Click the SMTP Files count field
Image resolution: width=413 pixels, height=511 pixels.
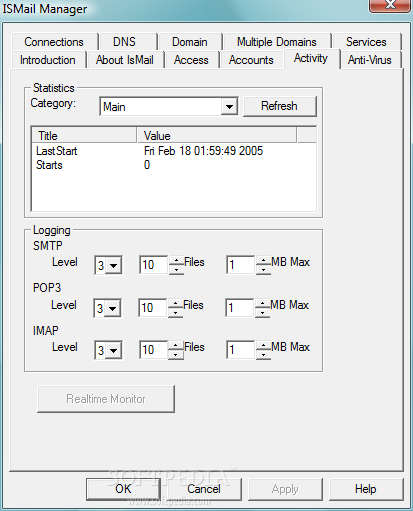[x=153, y=265]
